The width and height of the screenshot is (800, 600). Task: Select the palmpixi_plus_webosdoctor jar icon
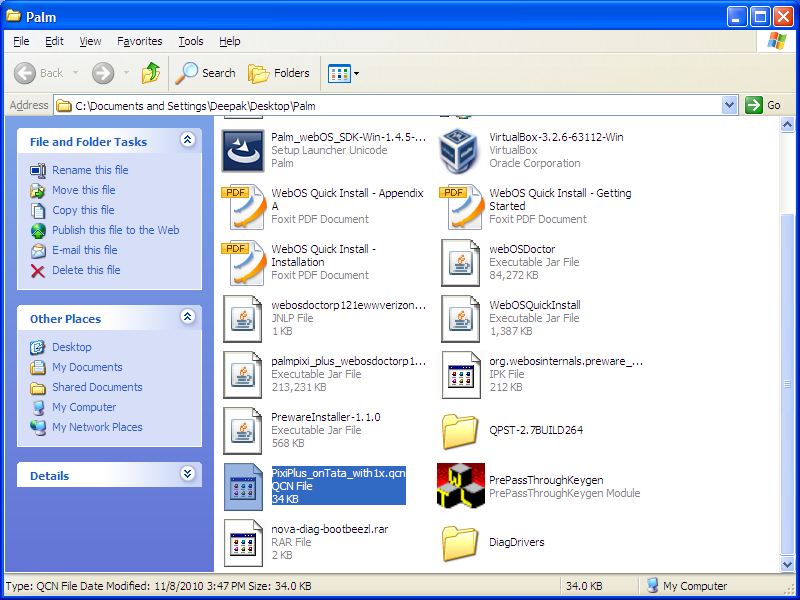point(243,375)
